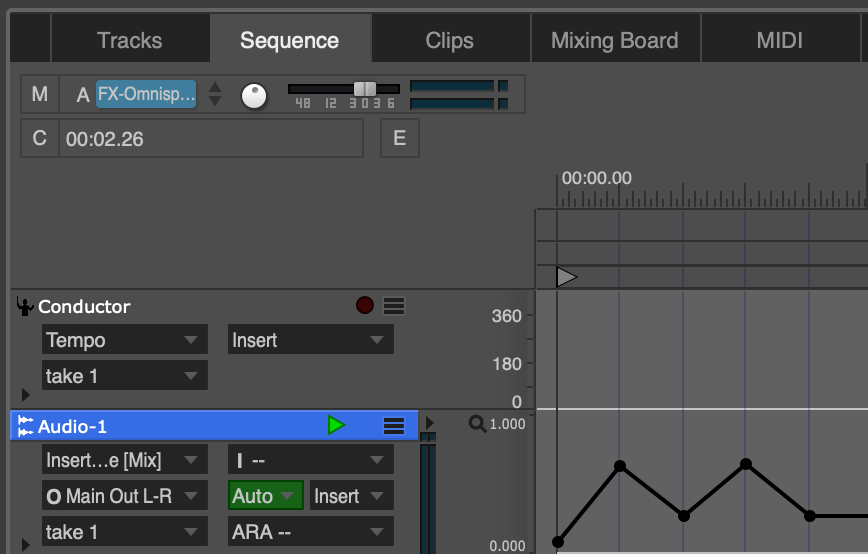
Task: Click the M button in track info
Action: click(x=39, y=94)
